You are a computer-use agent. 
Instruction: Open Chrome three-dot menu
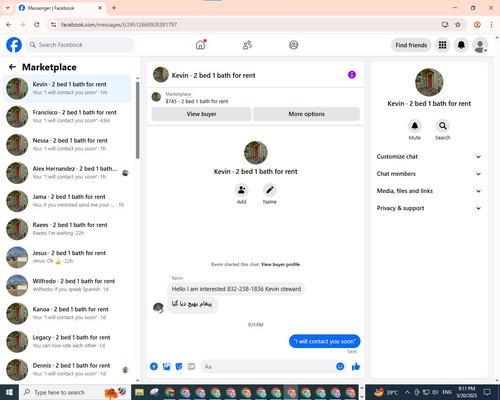point(491,24)
